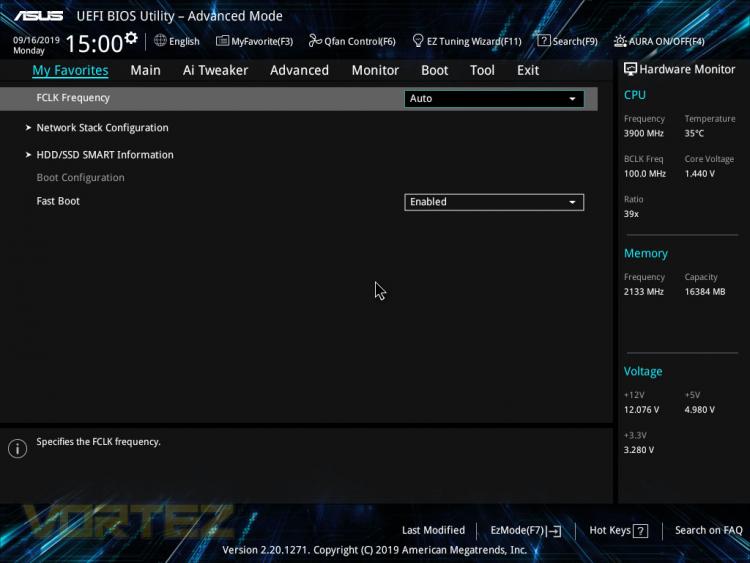Select the Boot tab
This screenshot has height=563, width=750.
(434, 70)
